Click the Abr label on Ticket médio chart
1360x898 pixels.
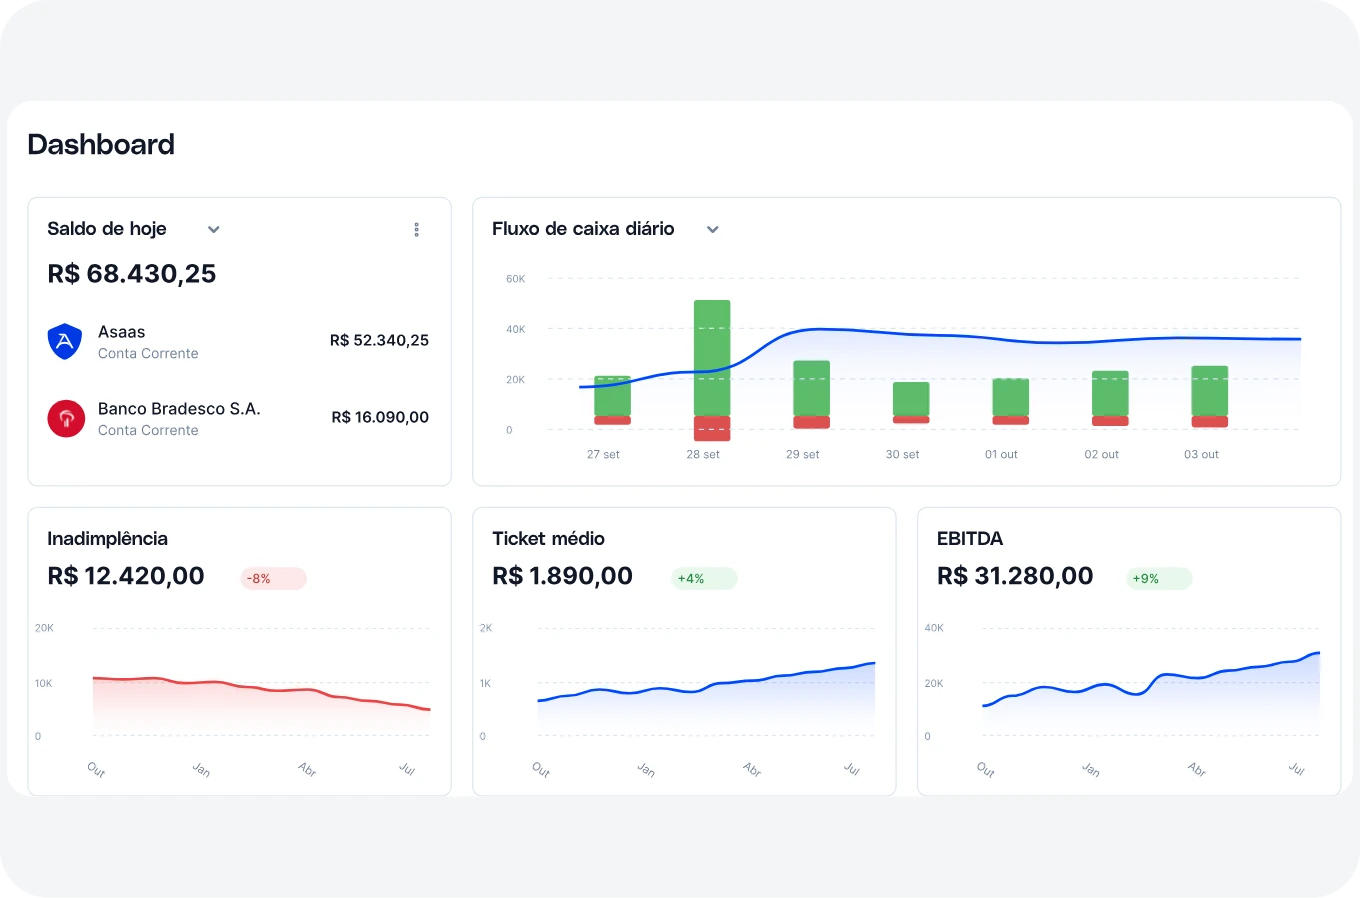(x=752, y=769)
